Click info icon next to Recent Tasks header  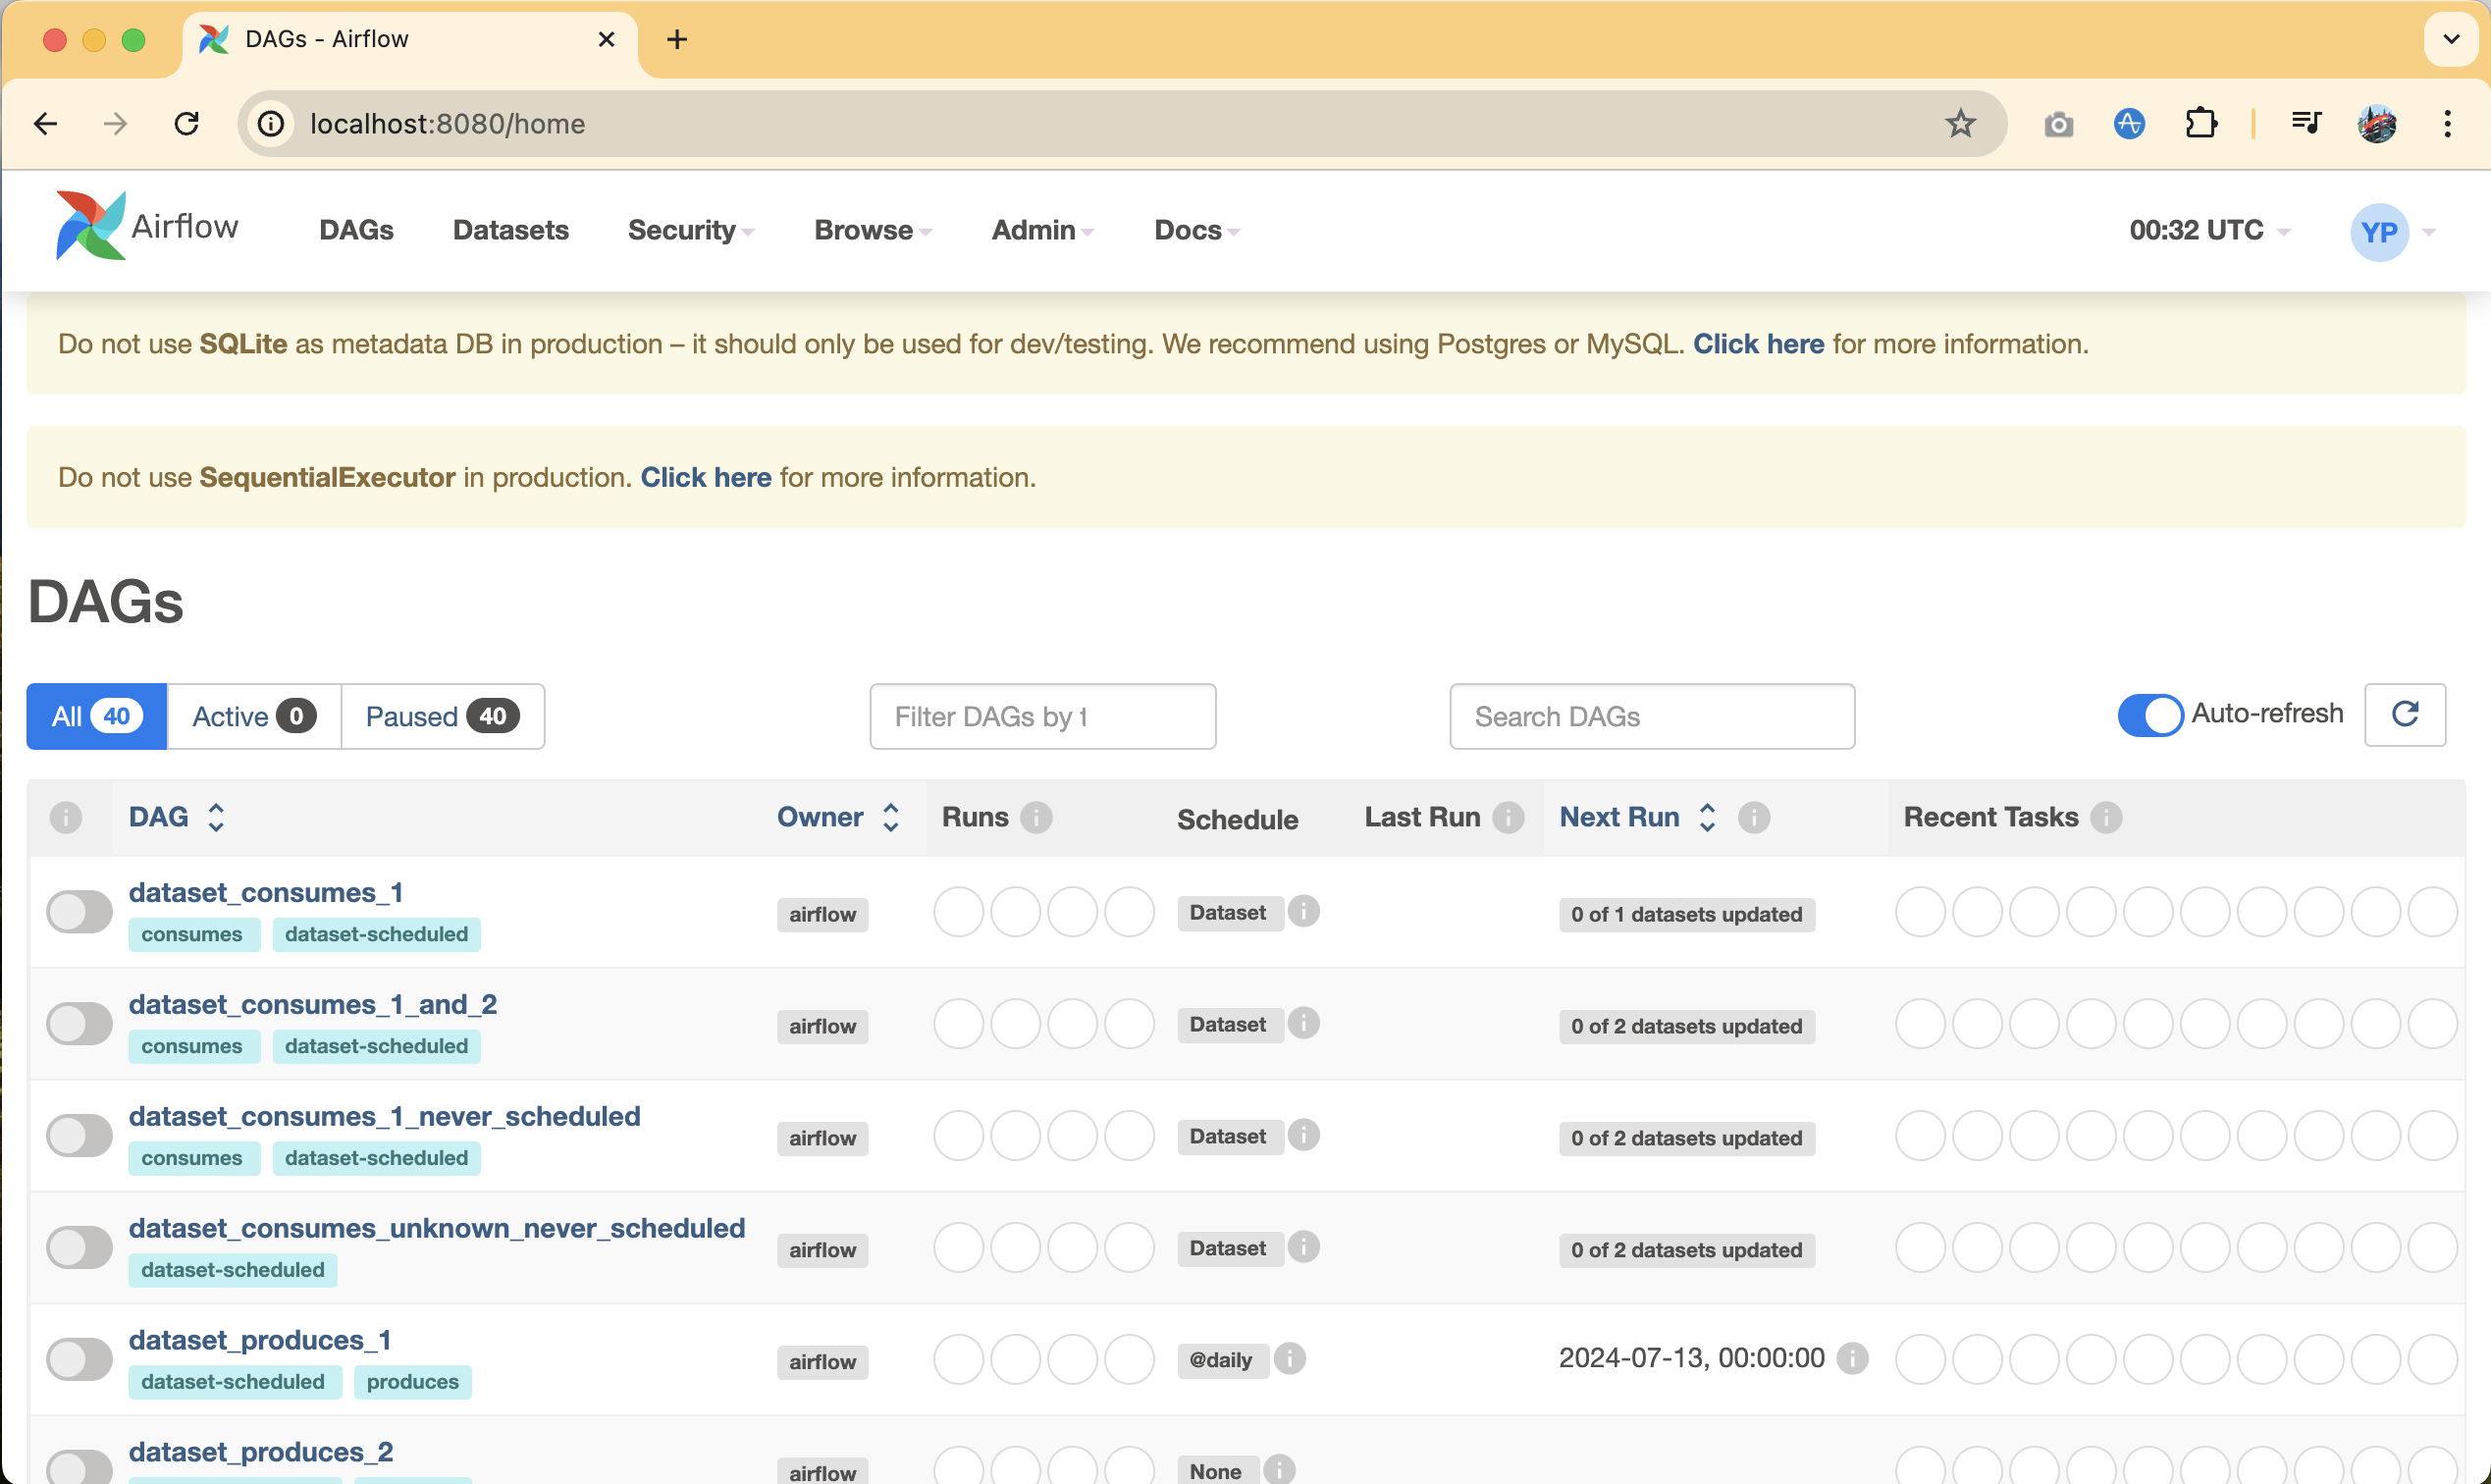pos(2106,817)
